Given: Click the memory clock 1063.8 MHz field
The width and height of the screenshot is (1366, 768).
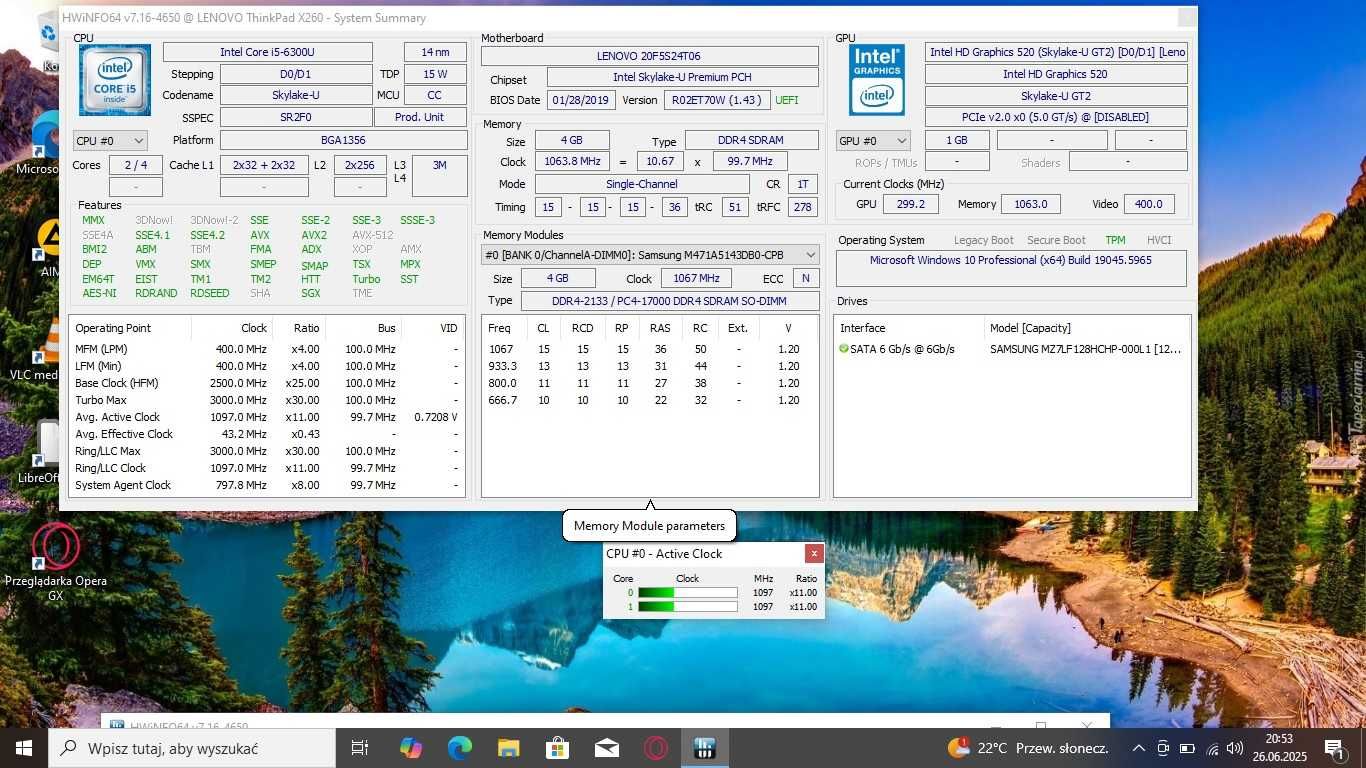Looking at the screenshot, I should pyautogui.click(x=572, y=161).
